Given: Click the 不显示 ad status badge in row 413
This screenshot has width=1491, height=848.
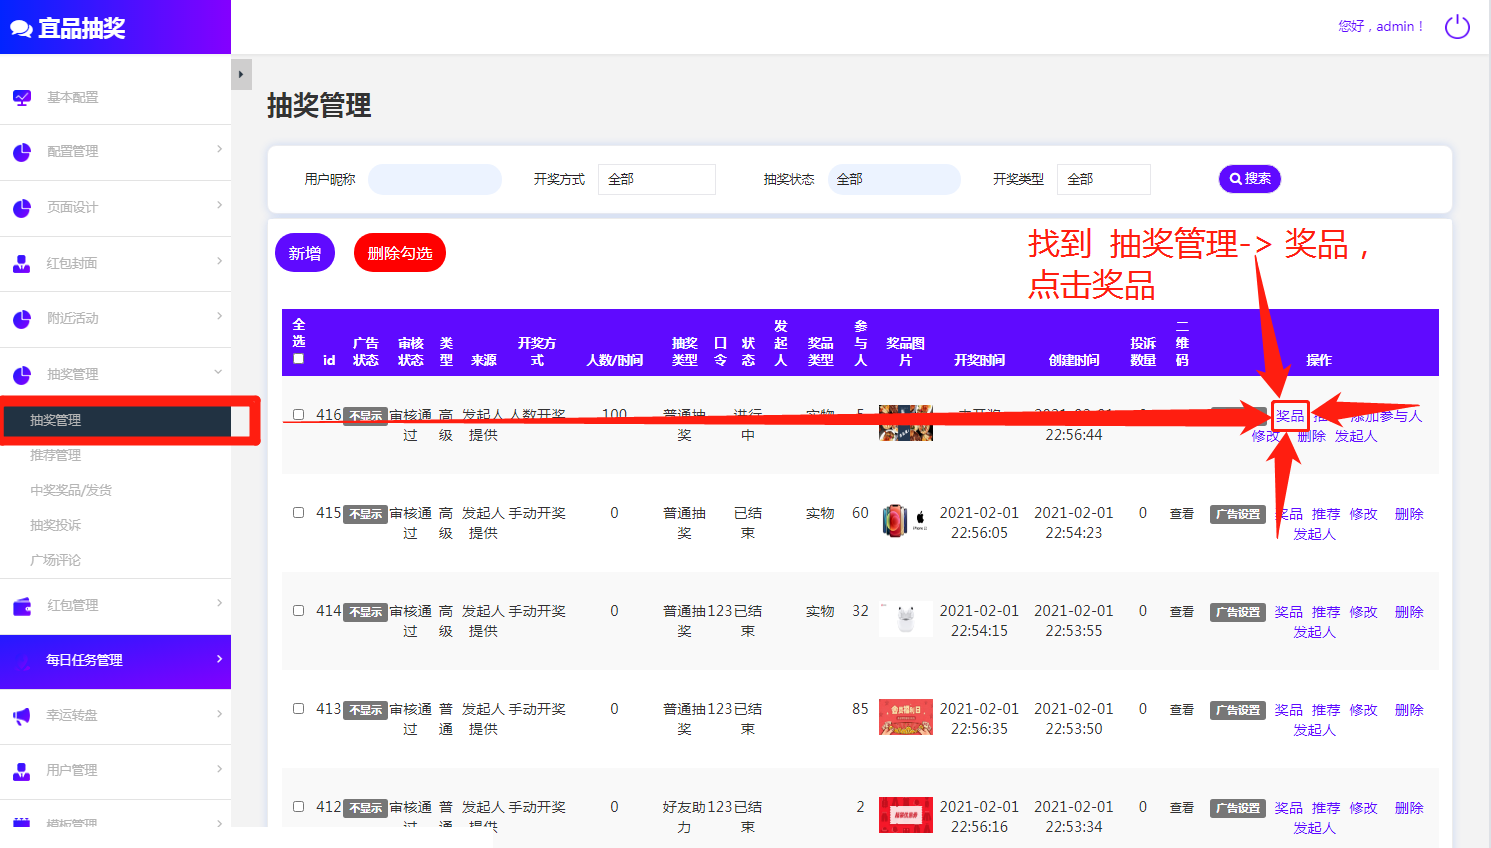Looking at the screenshot, I should 366,710.
